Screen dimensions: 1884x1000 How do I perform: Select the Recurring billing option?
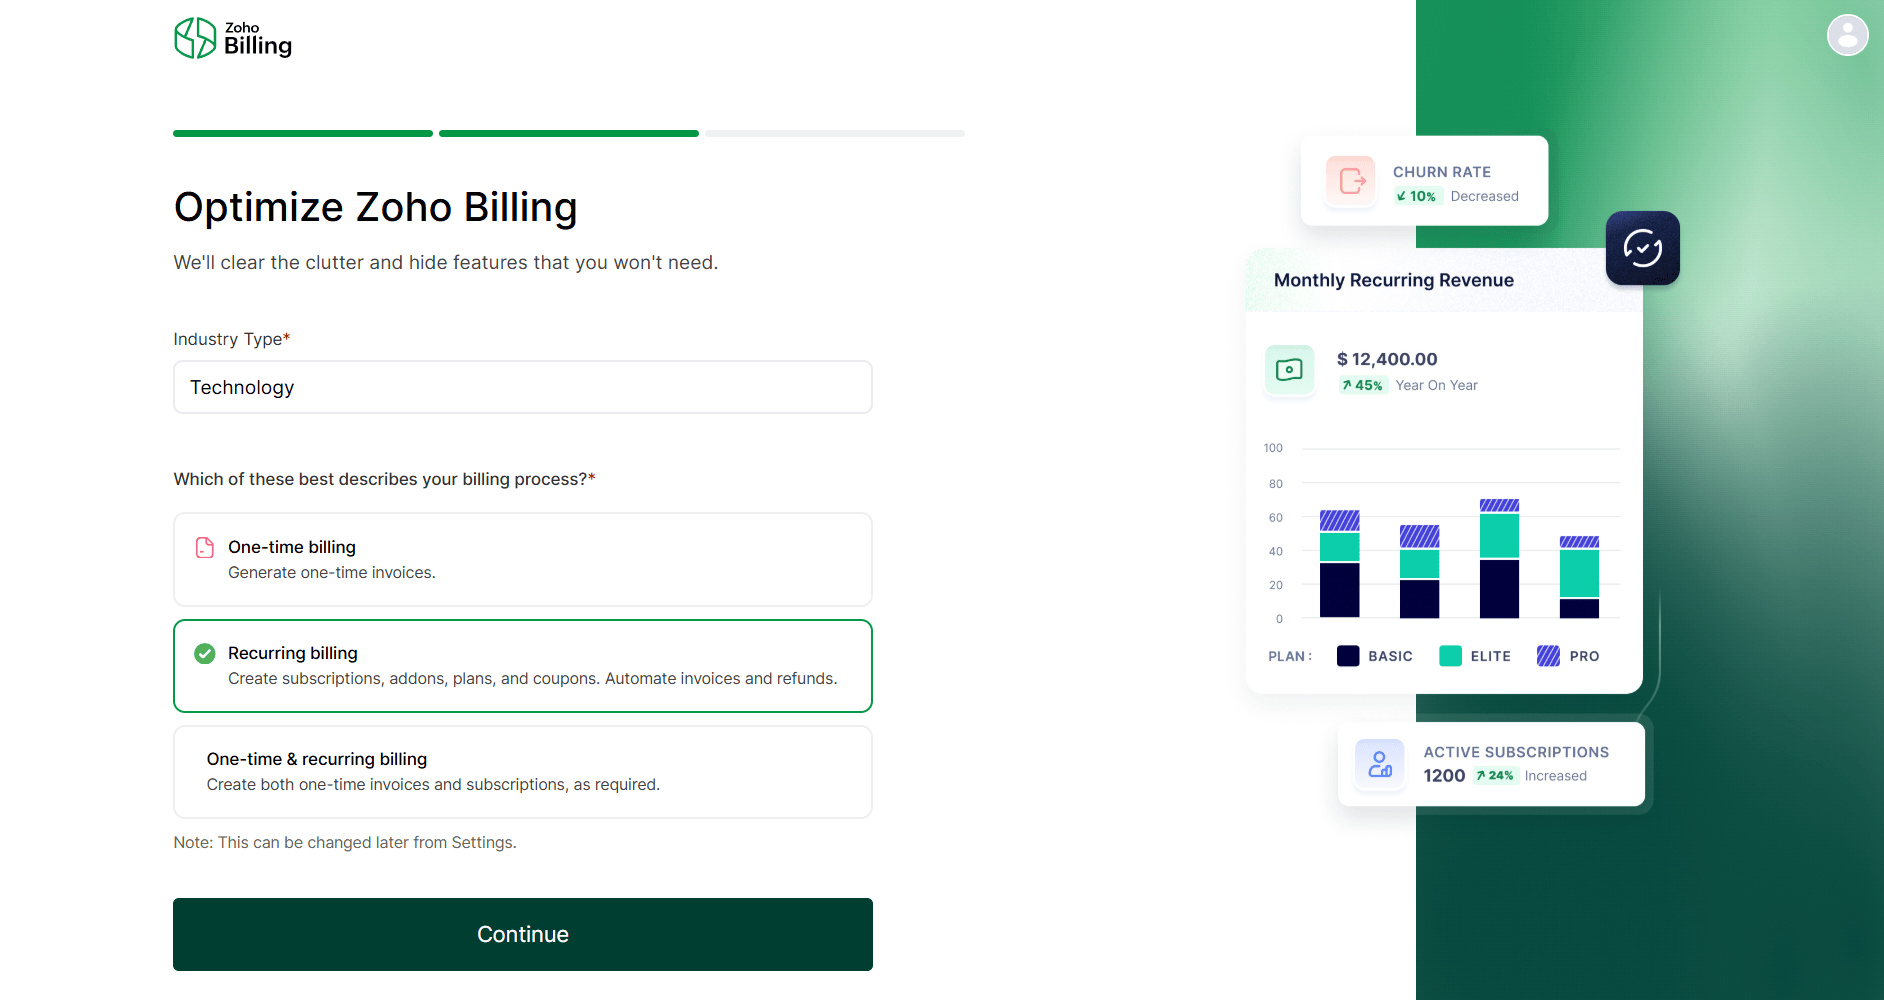click(x=523, y=666)
